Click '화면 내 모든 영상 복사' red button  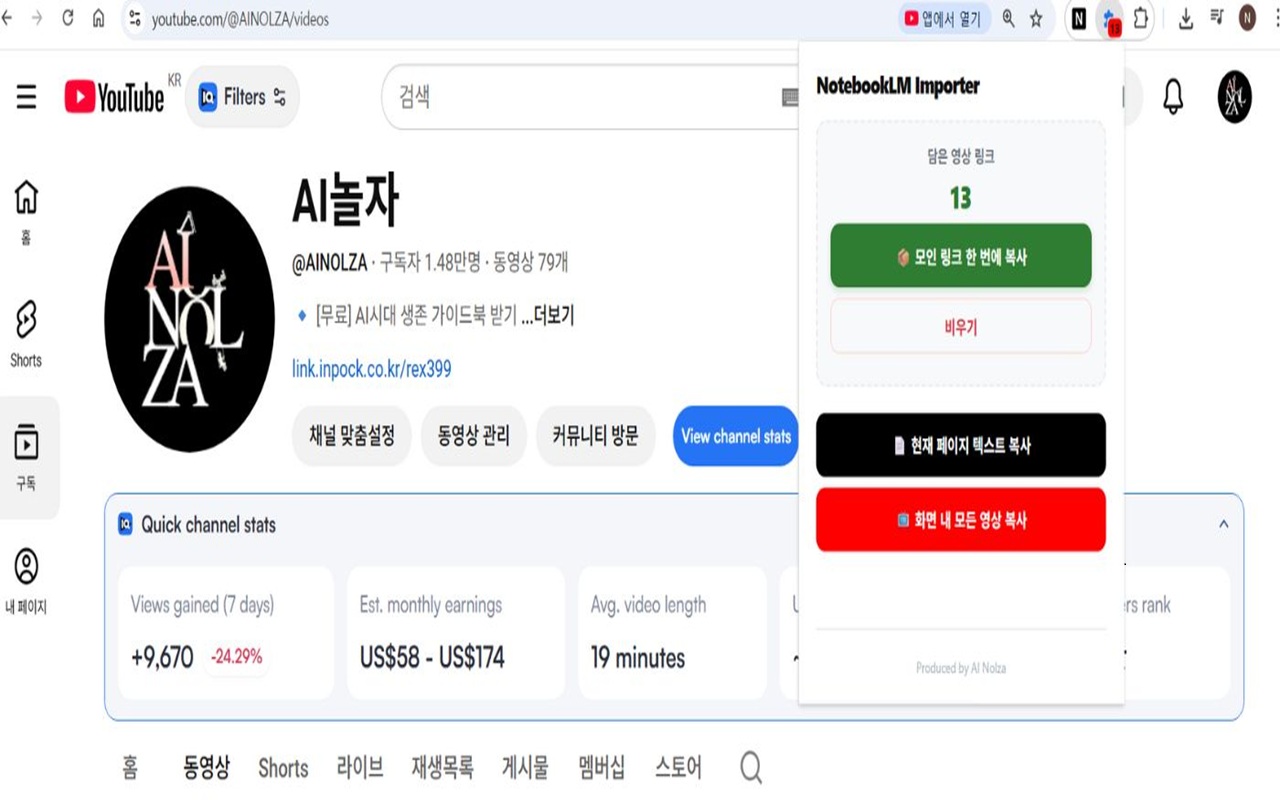(961, 520)
